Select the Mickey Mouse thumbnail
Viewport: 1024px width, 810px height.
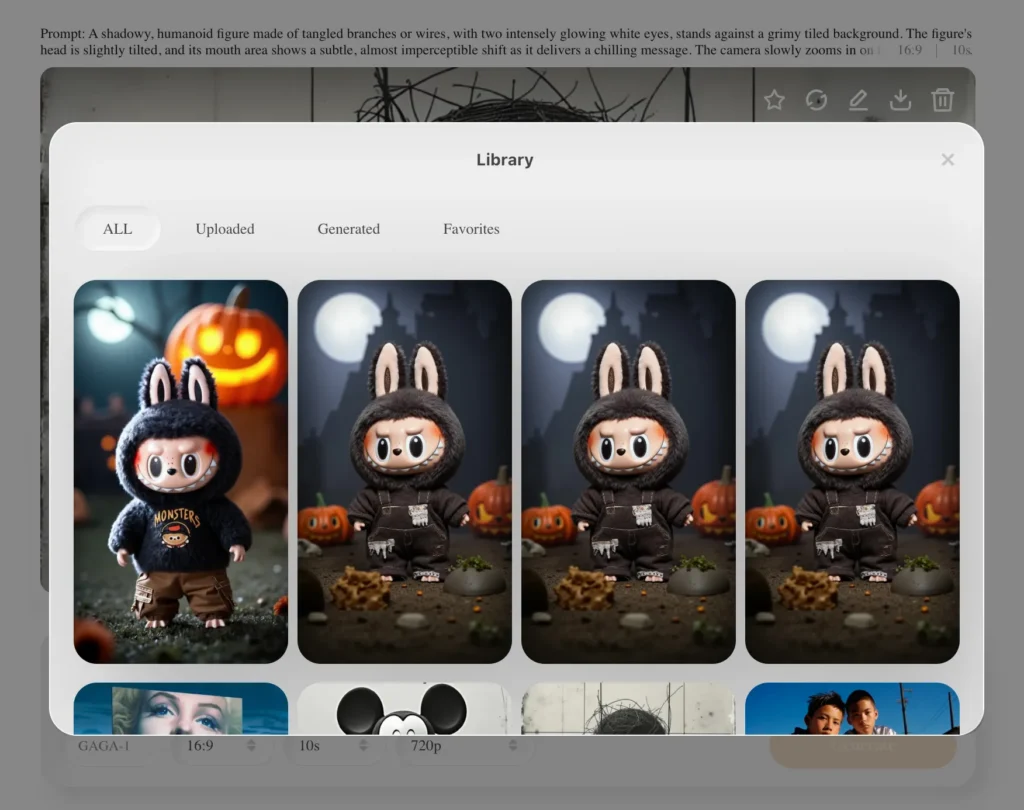tap(404, 709)
